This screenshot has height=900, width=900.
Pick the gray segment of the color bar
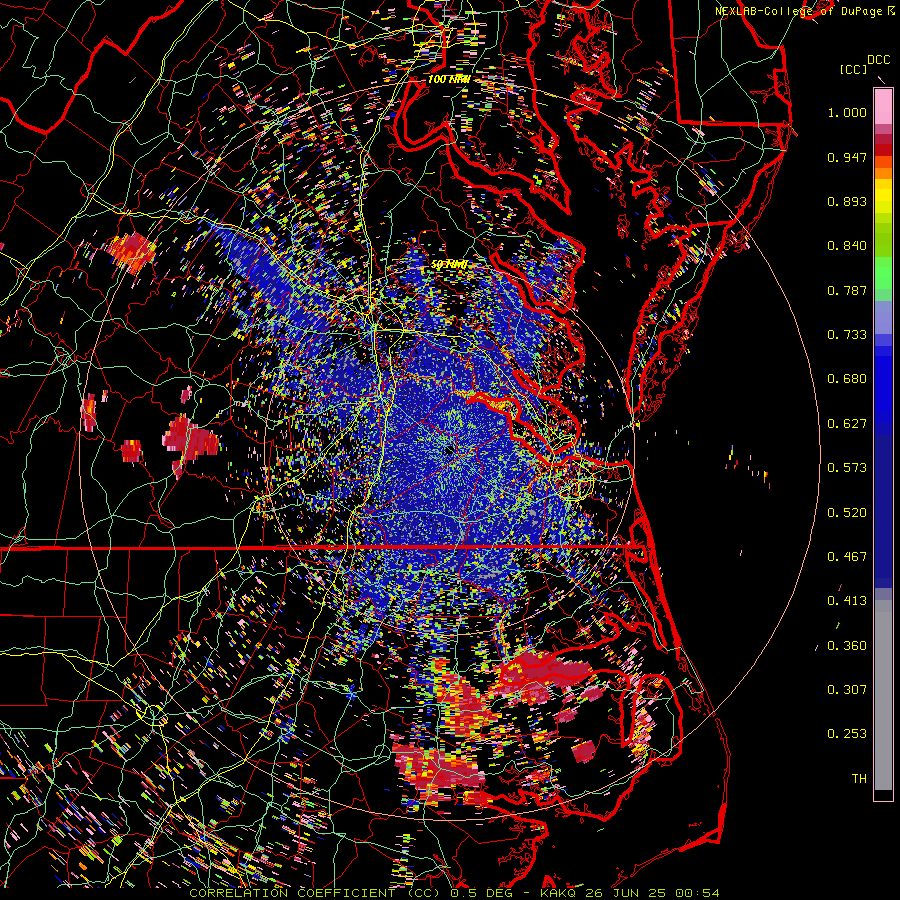pos(883,695)
